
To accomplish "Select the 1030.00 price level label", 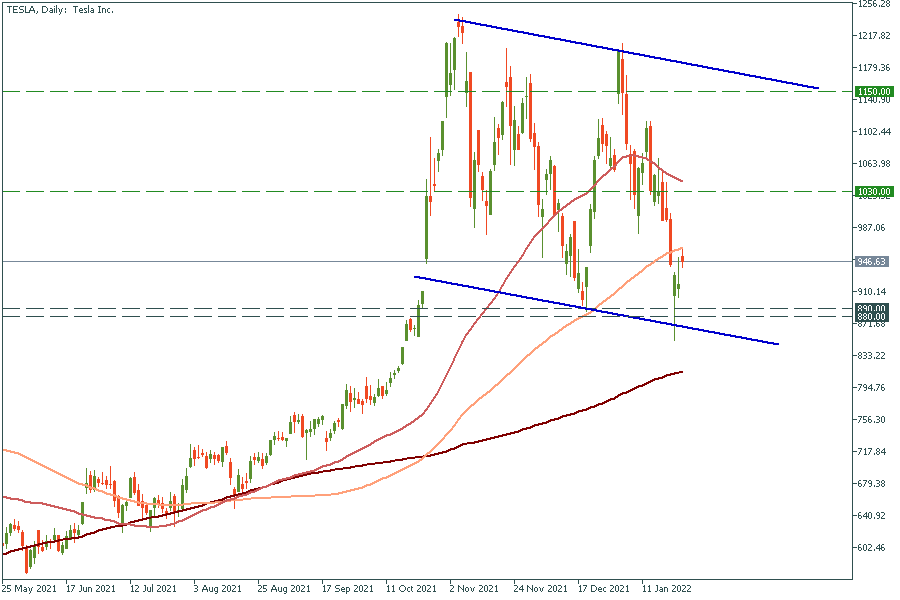I will click(x=873, y=191).
